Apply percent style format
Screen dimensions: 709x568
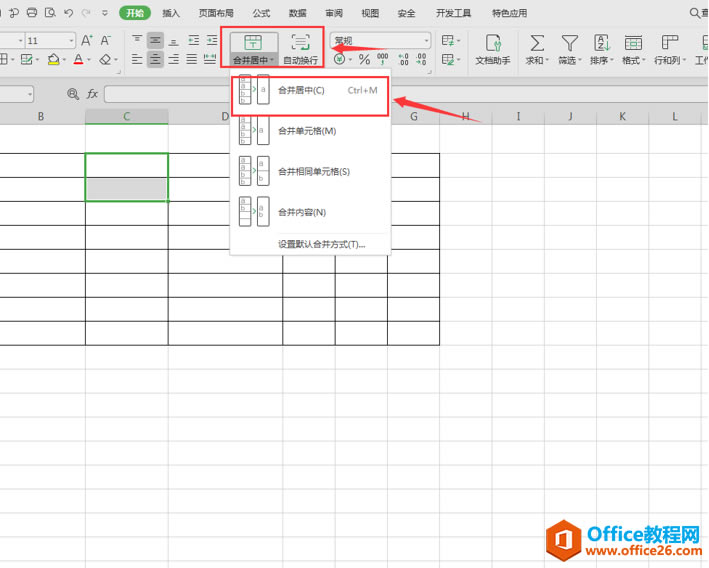364,59
